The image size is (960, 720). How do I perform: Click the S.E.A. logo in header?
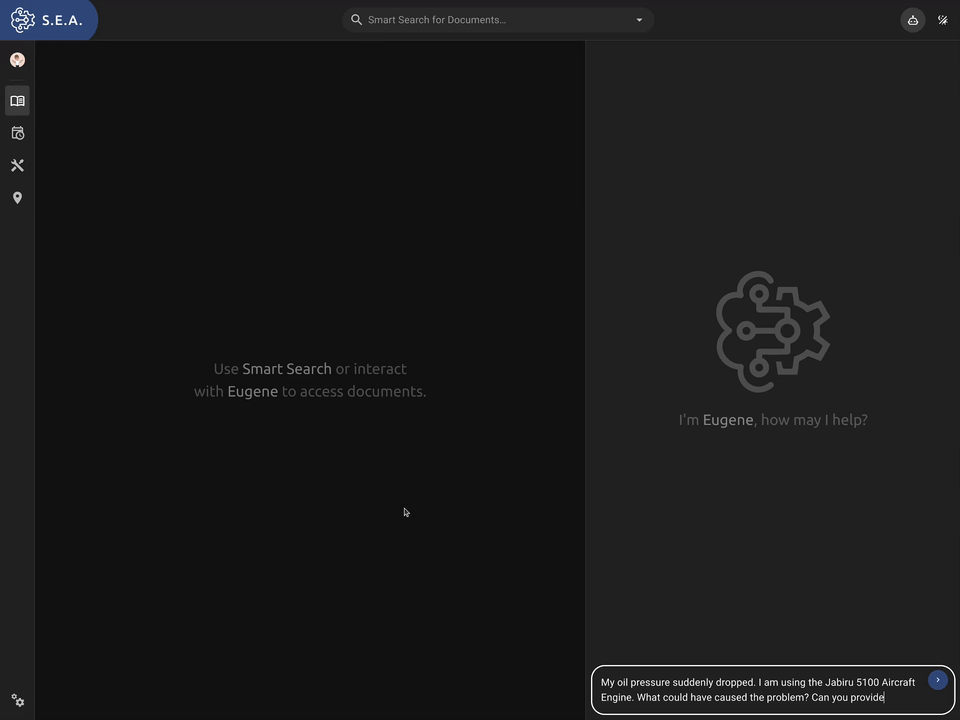(x=23, y=20)
